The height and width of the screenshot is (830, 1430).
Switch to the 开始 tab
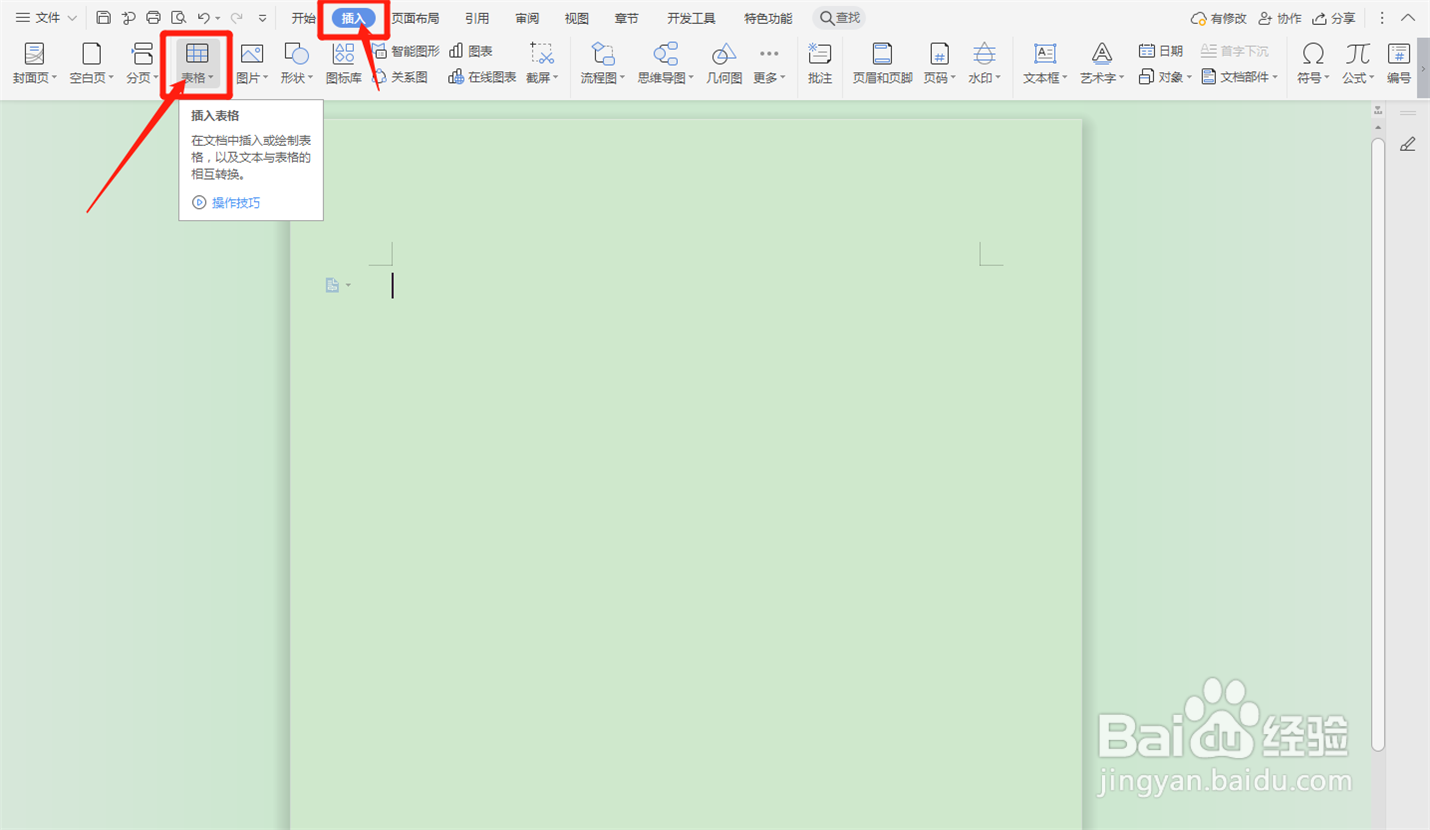coord(304,18)
